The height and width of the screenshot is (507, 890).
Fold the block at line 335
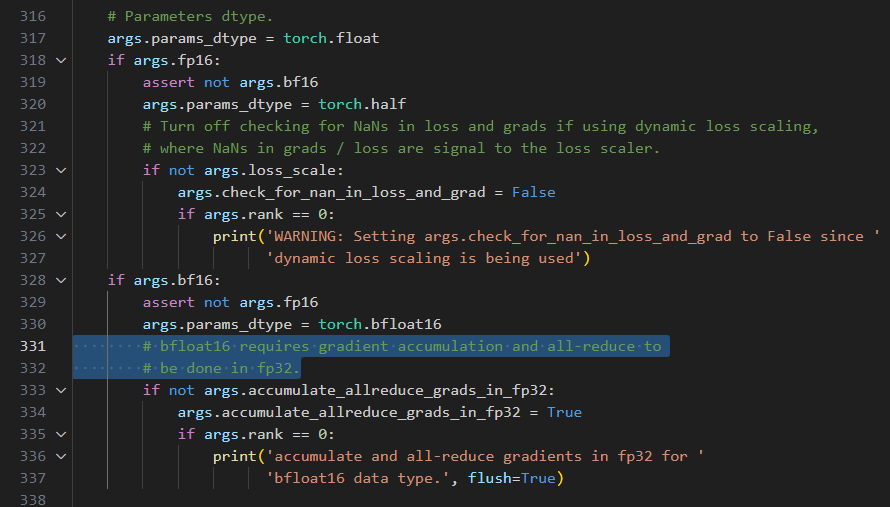(62, 434)
